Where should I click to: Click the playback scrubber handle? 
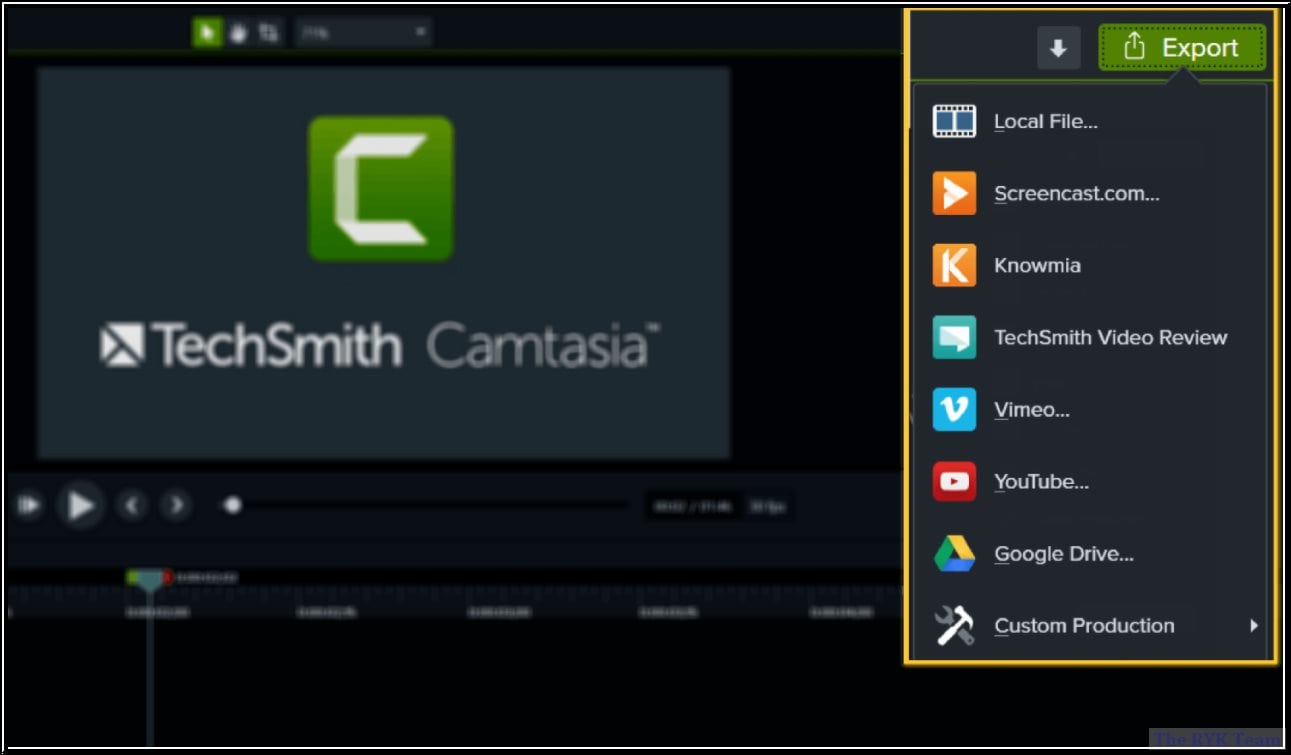232,506
